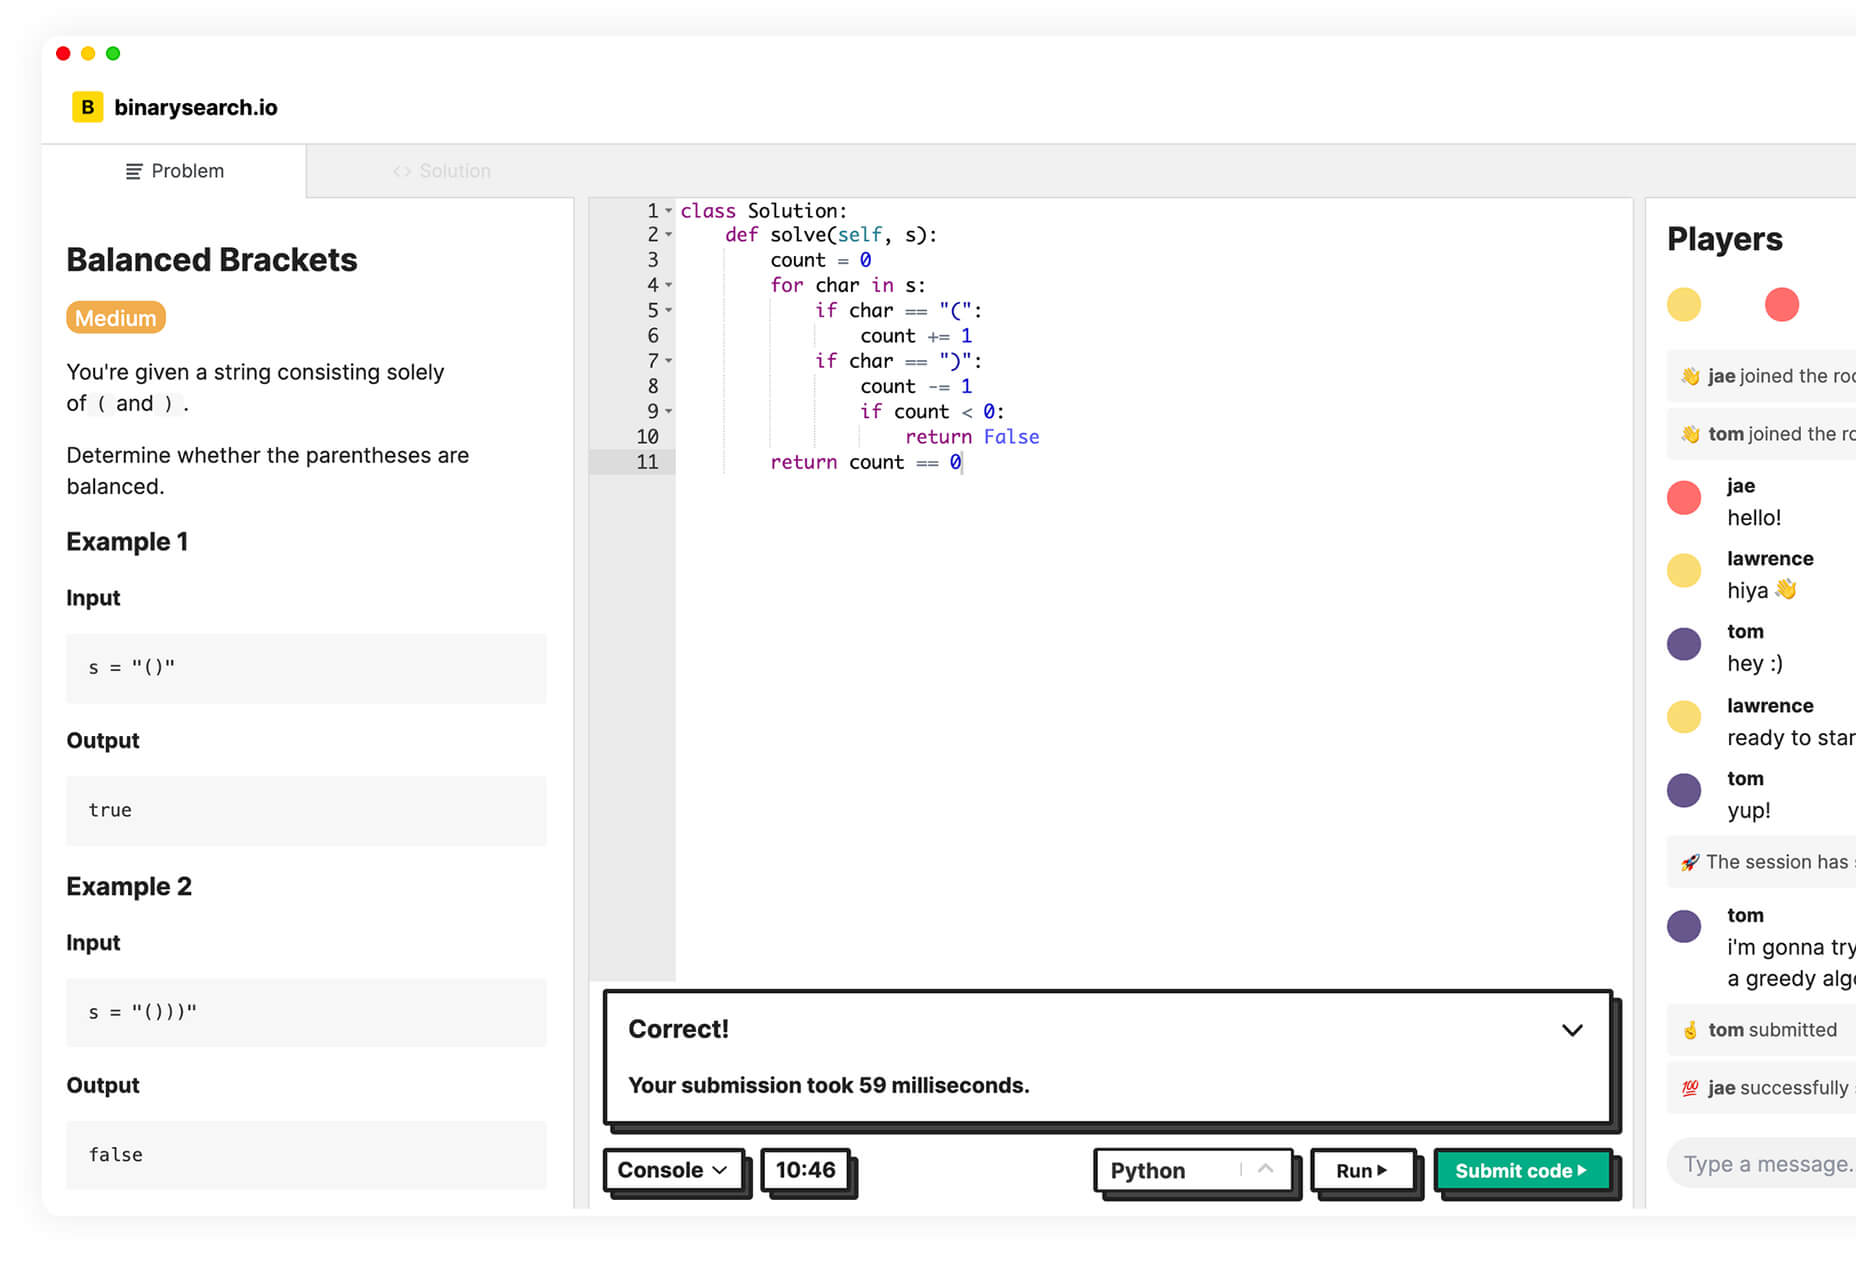Fold code at line 5 arrow
The image size is (1856, 1280).
pyautogui.click(x=668, y=310)
